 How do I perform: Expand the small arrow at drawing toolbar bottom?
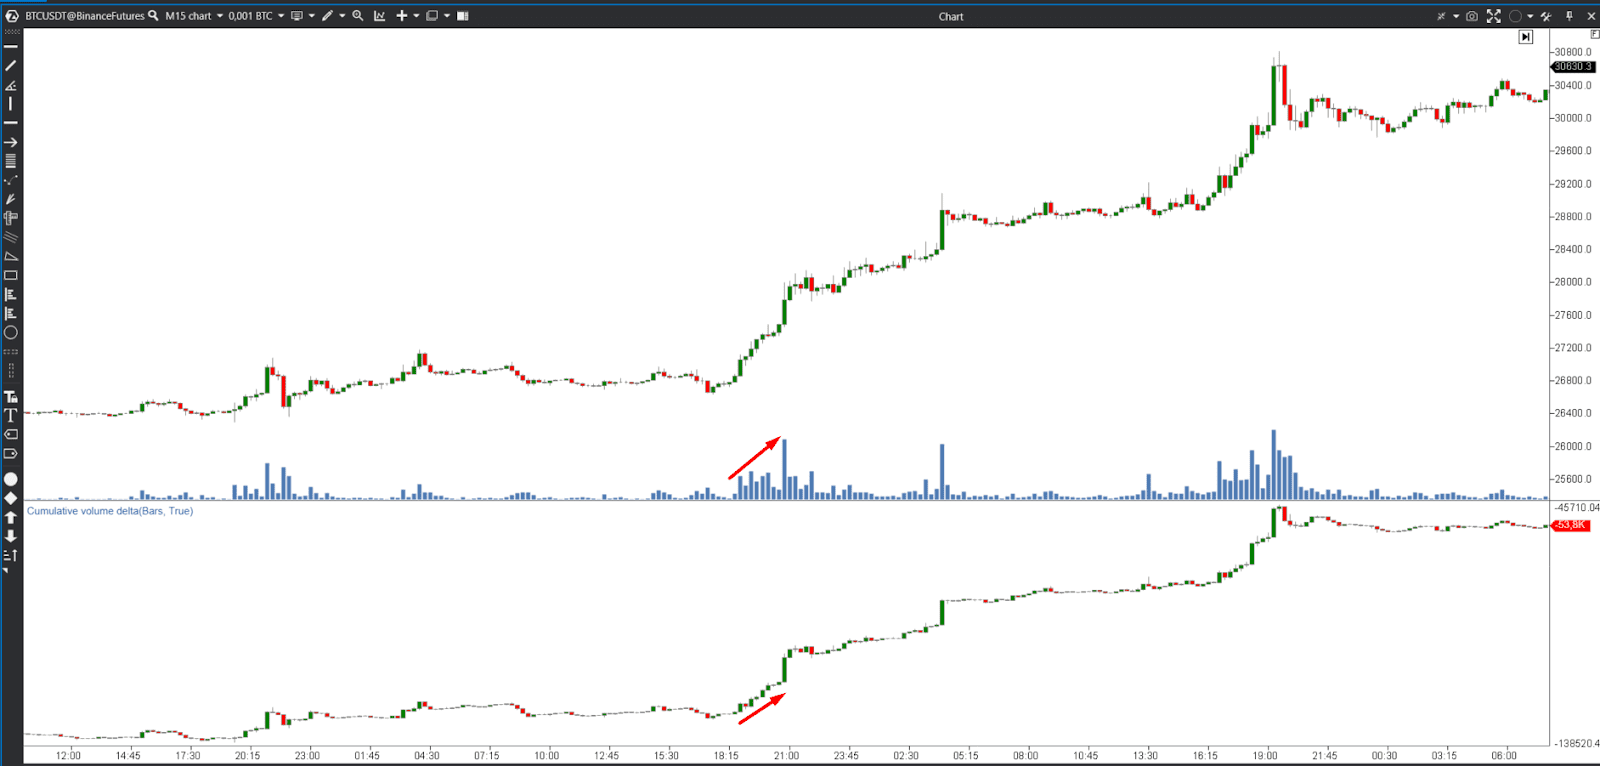[x=6, y=571]
